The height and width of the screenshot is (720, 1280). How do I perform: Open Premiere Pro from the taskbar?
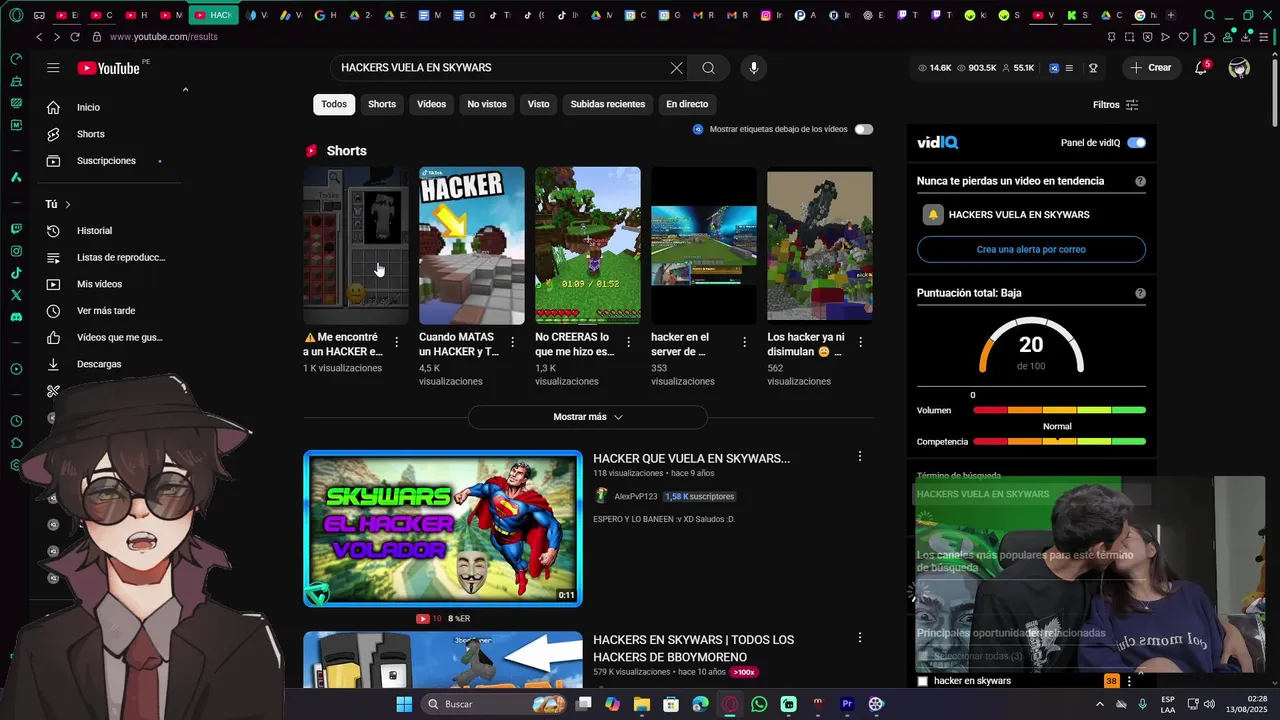pos(847,704)
